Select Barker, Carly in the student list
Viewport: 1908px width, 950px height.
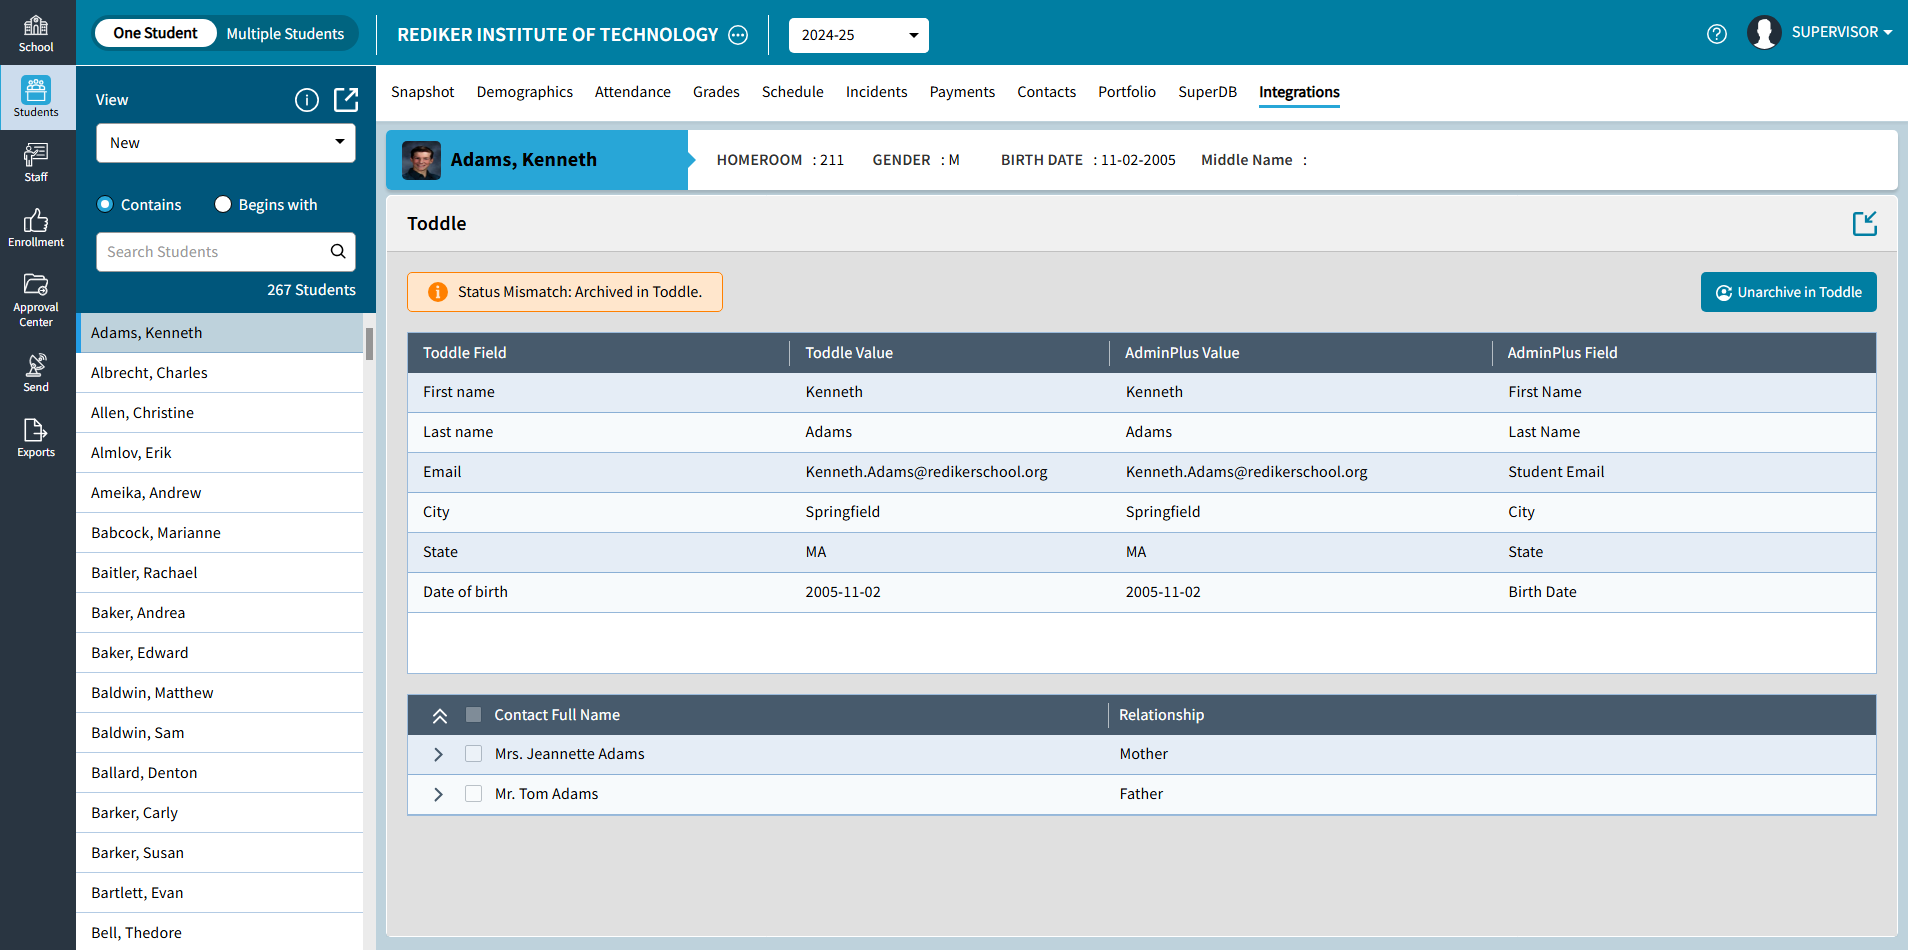pyautogui.click(x=220, y=813)
